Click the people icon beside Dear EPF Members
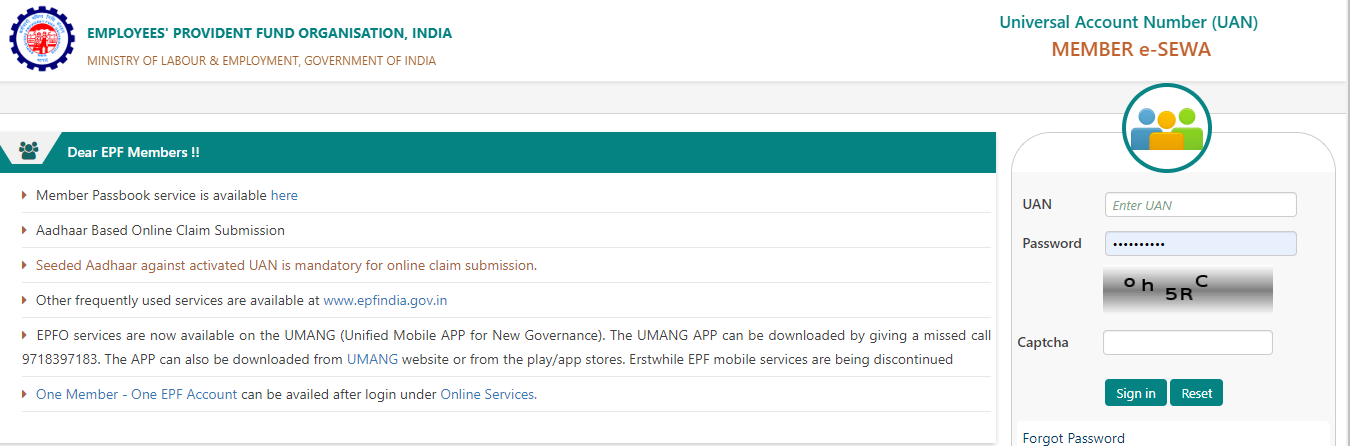The width and height of the screenshot is (1350, 446). 29,152
